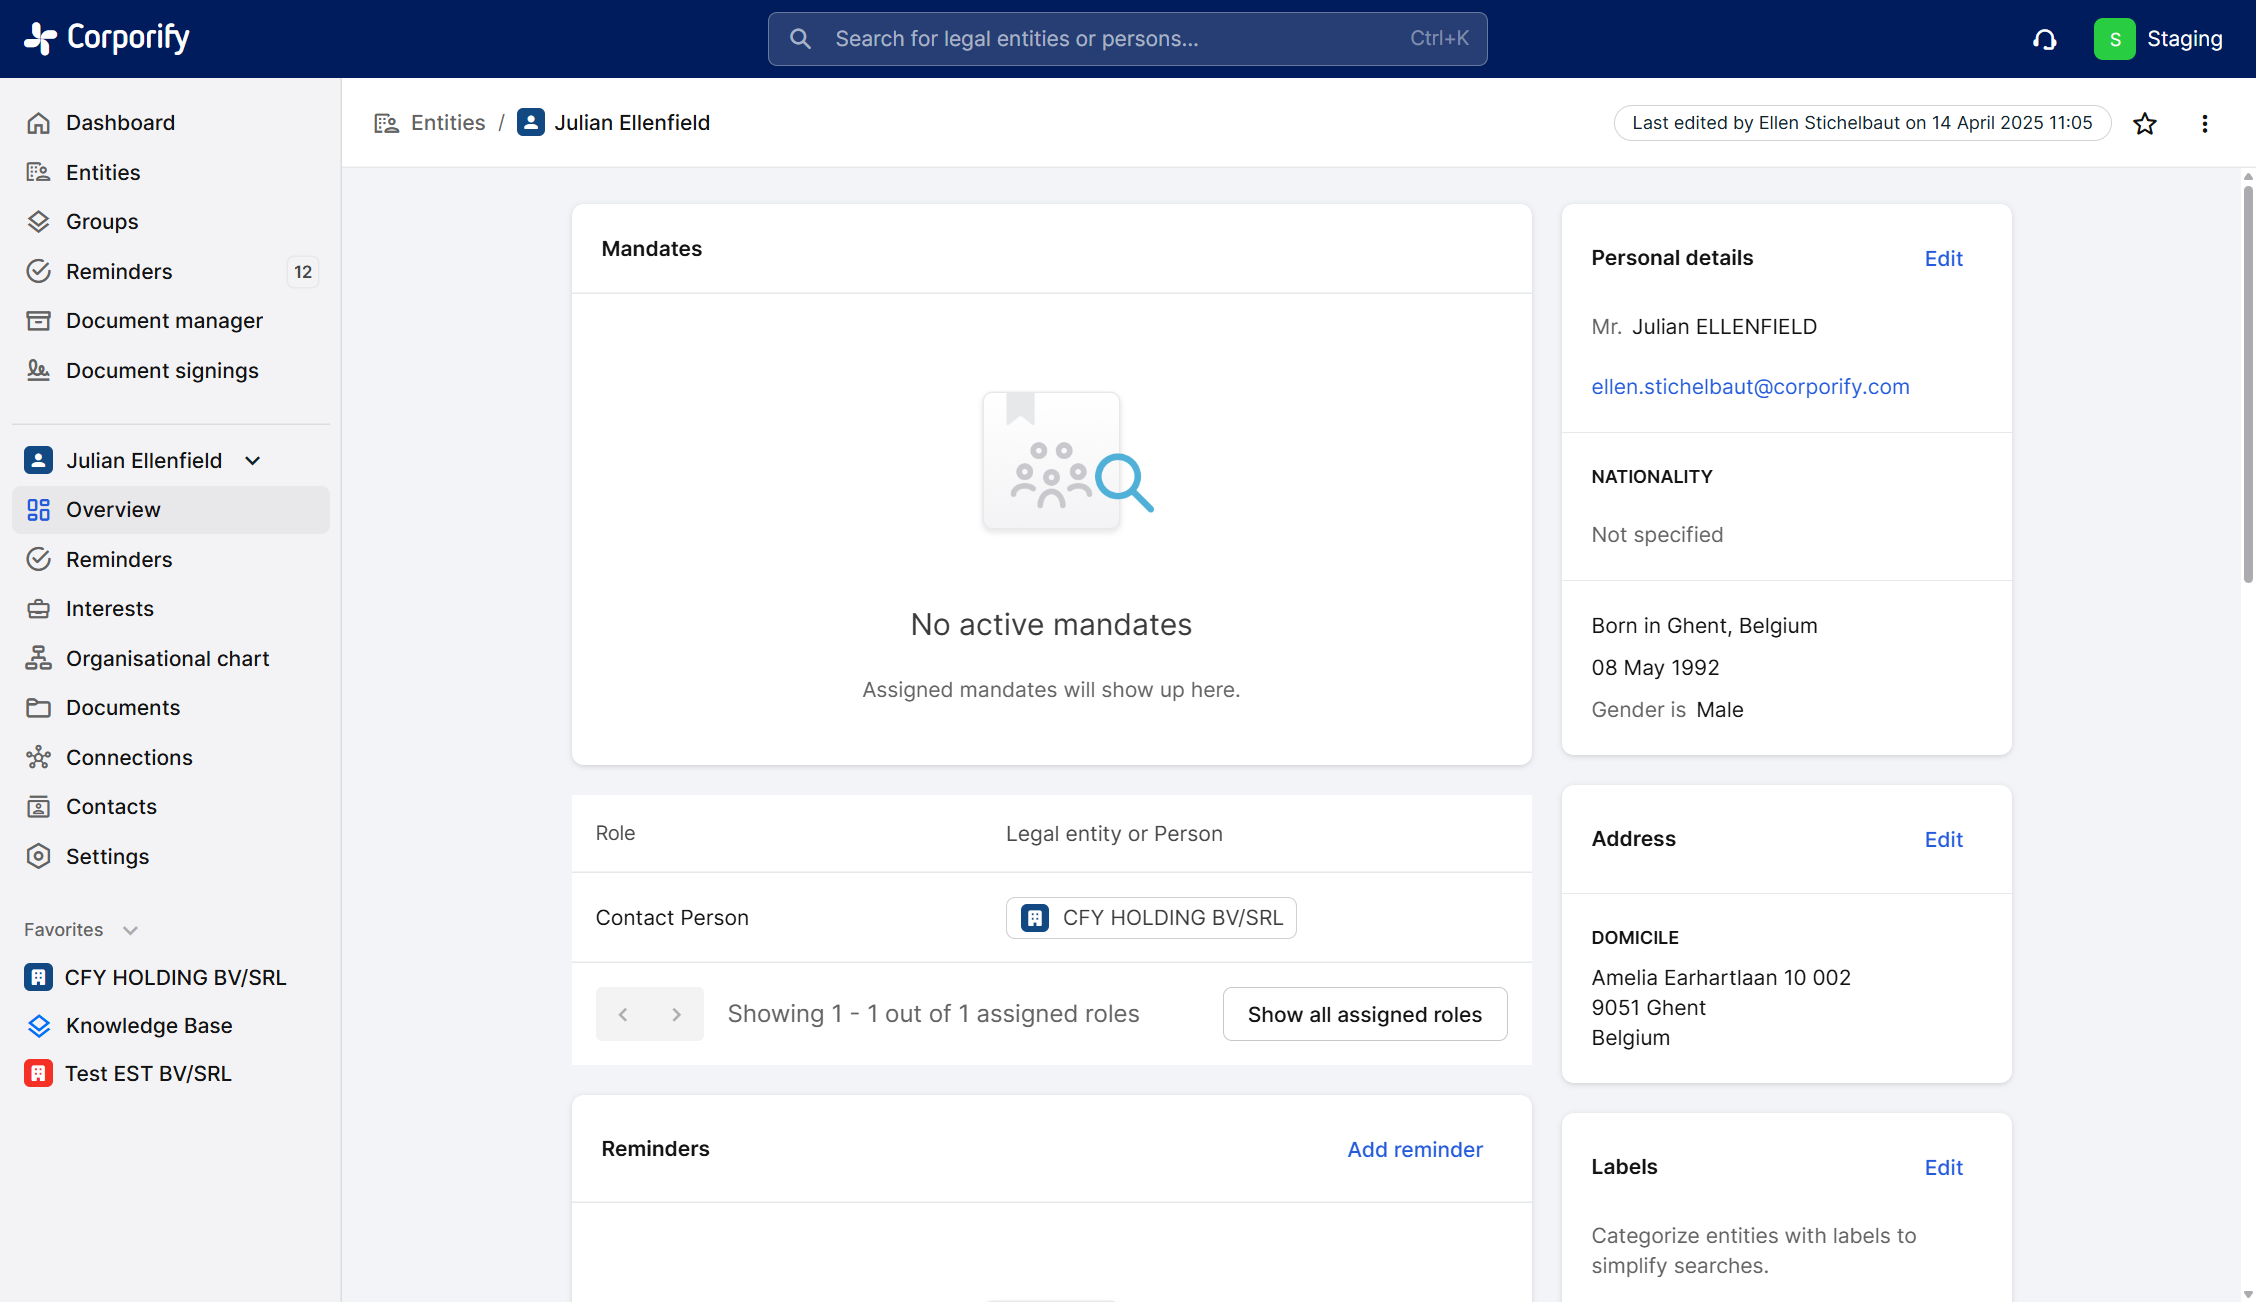The width and height of the screenshot is (2256, 1302).
Task: Collapse the Favorites section
Action: [x=130, y=930]
